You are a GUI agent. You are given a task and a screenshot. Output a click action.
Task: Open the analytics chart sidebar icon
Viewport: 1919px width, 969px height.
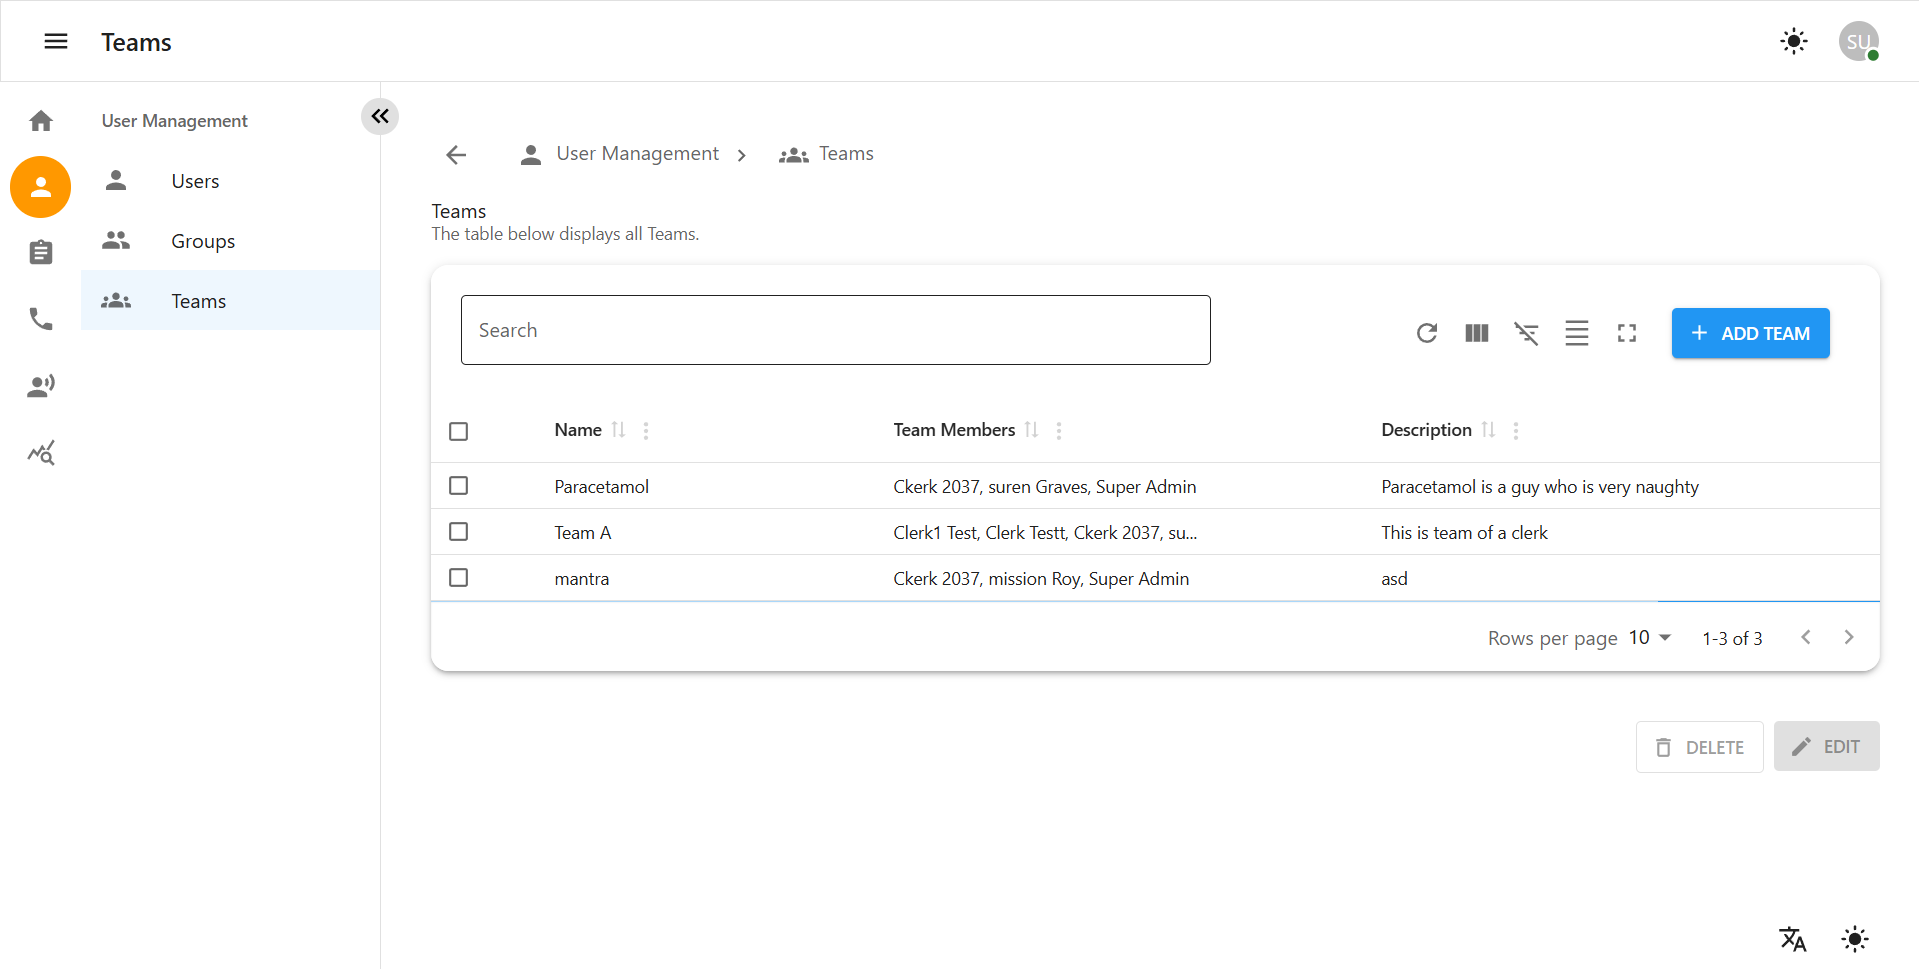pyautogui.click(x=41, y=453)
